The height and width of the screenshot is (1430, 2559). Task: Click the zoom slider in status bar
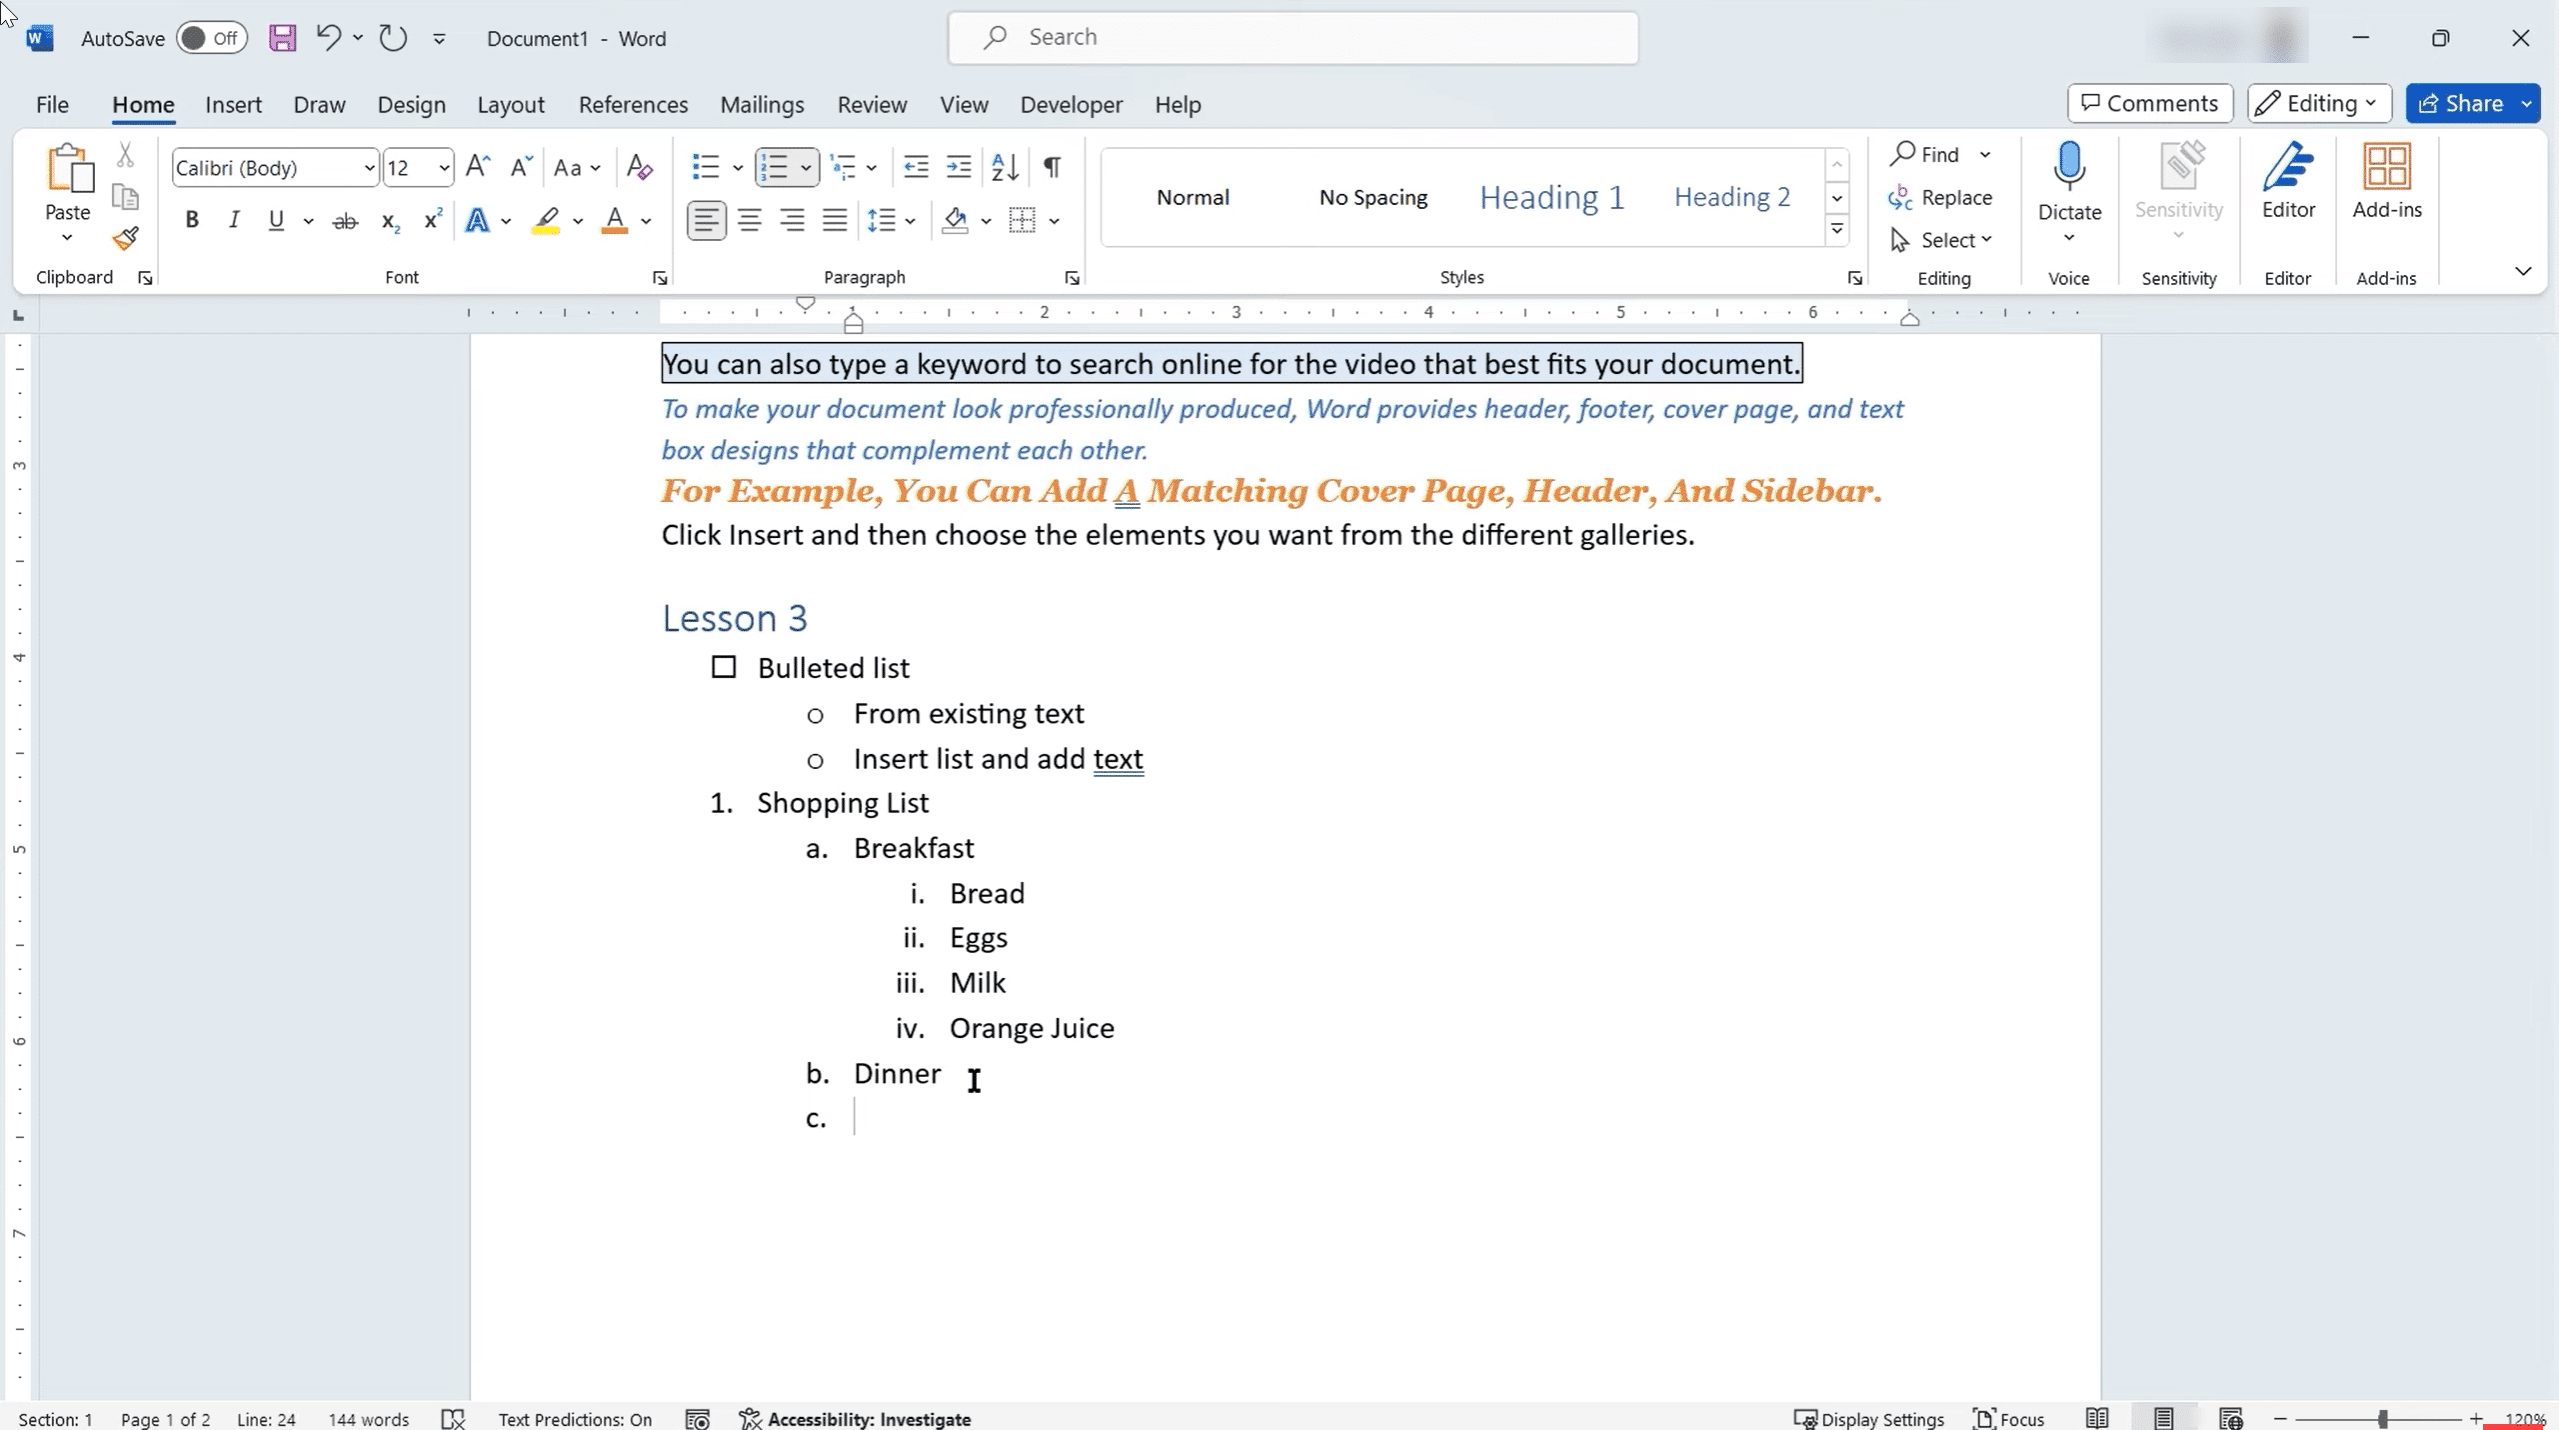(2383, 1418)
